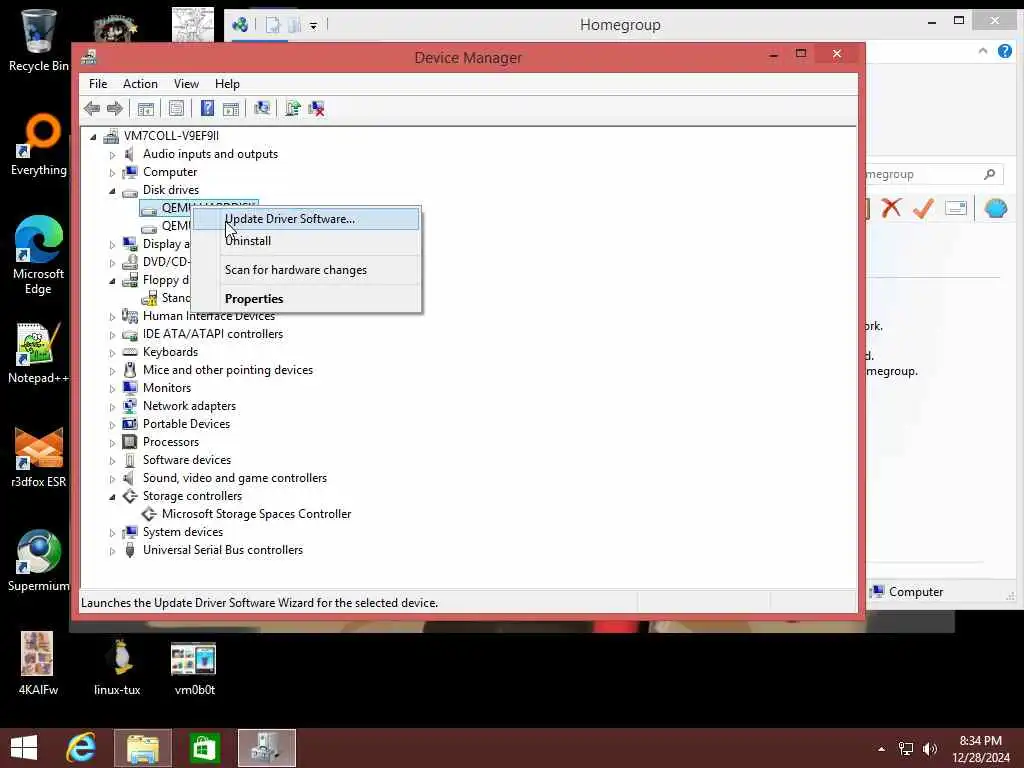Select Sound, video and game controllers
The image size is (1024, 768).
[235, 478]
